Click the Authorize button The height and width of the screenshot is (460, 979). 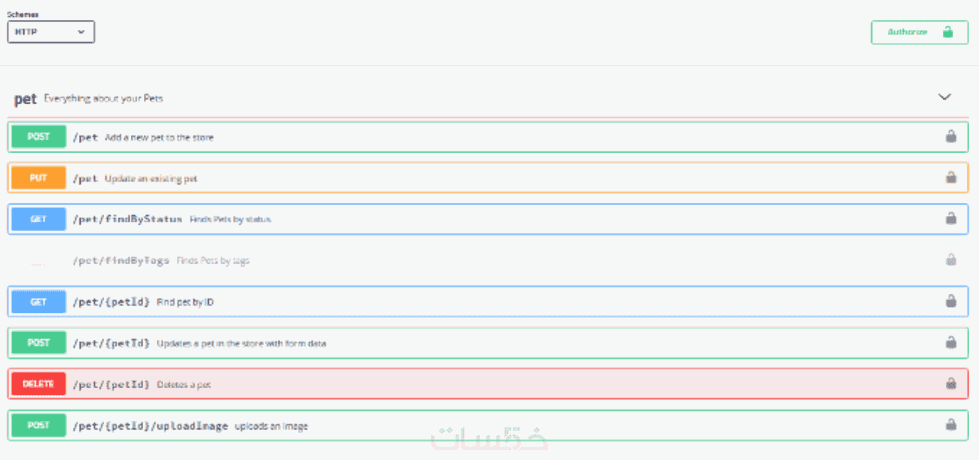(x=920, y=32)
